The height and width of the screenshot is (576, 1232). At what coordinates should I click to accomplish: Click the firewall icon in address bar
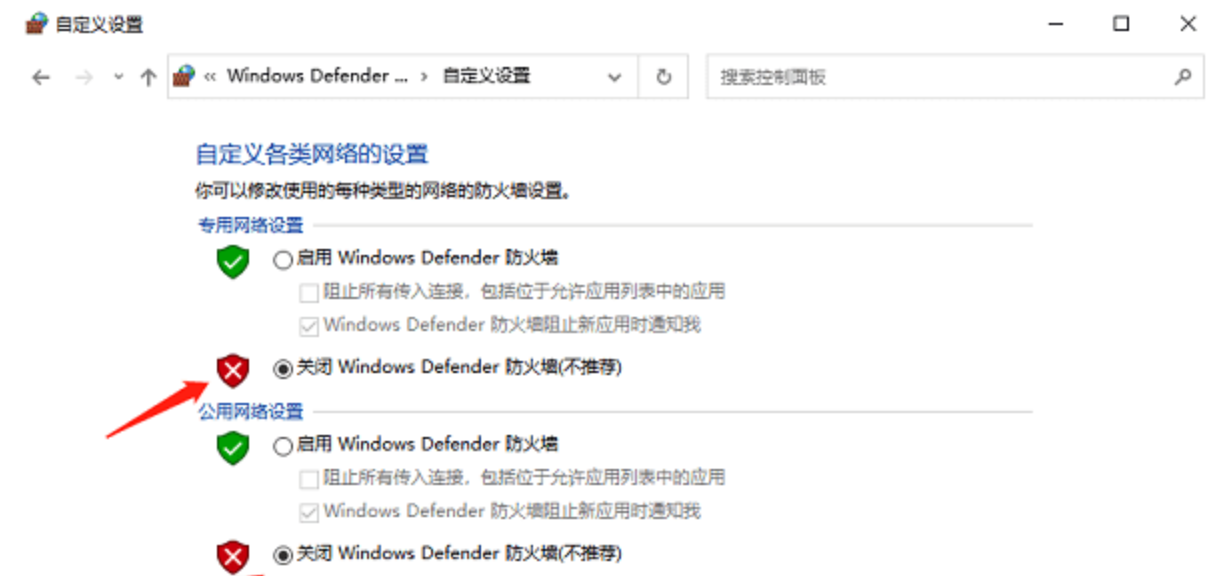pyautogui.click(x=184, y=76)
